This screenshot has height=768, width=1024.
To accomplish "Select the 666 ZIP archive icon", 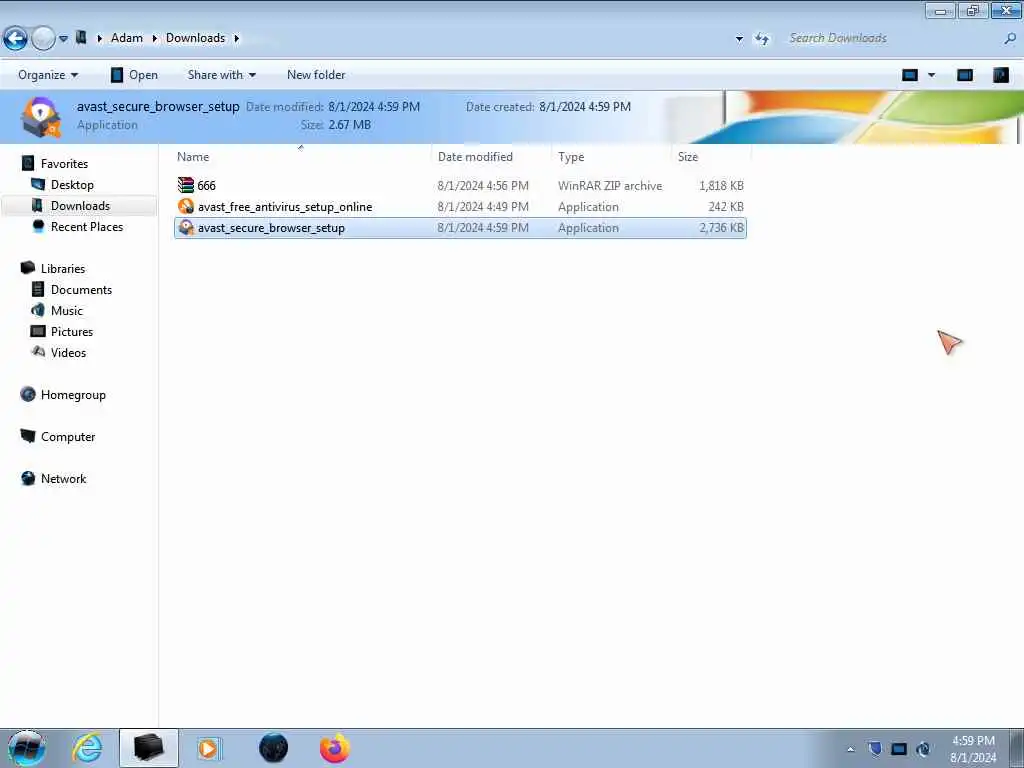I will [x=186, y=185].
